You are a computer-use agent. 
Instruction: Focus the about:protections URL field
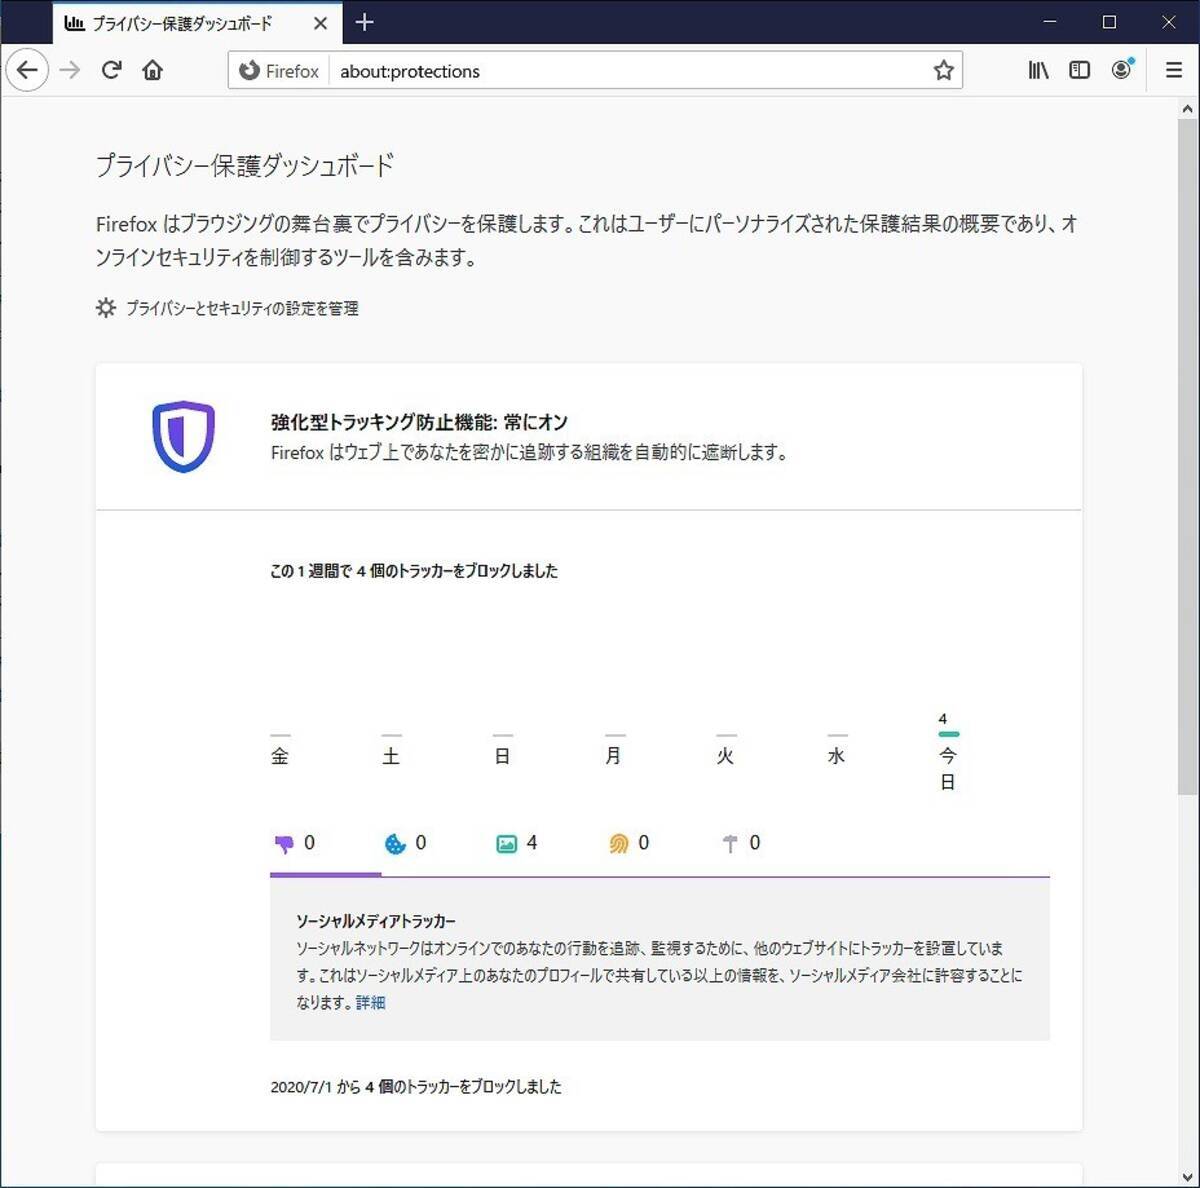pos(628,71)
